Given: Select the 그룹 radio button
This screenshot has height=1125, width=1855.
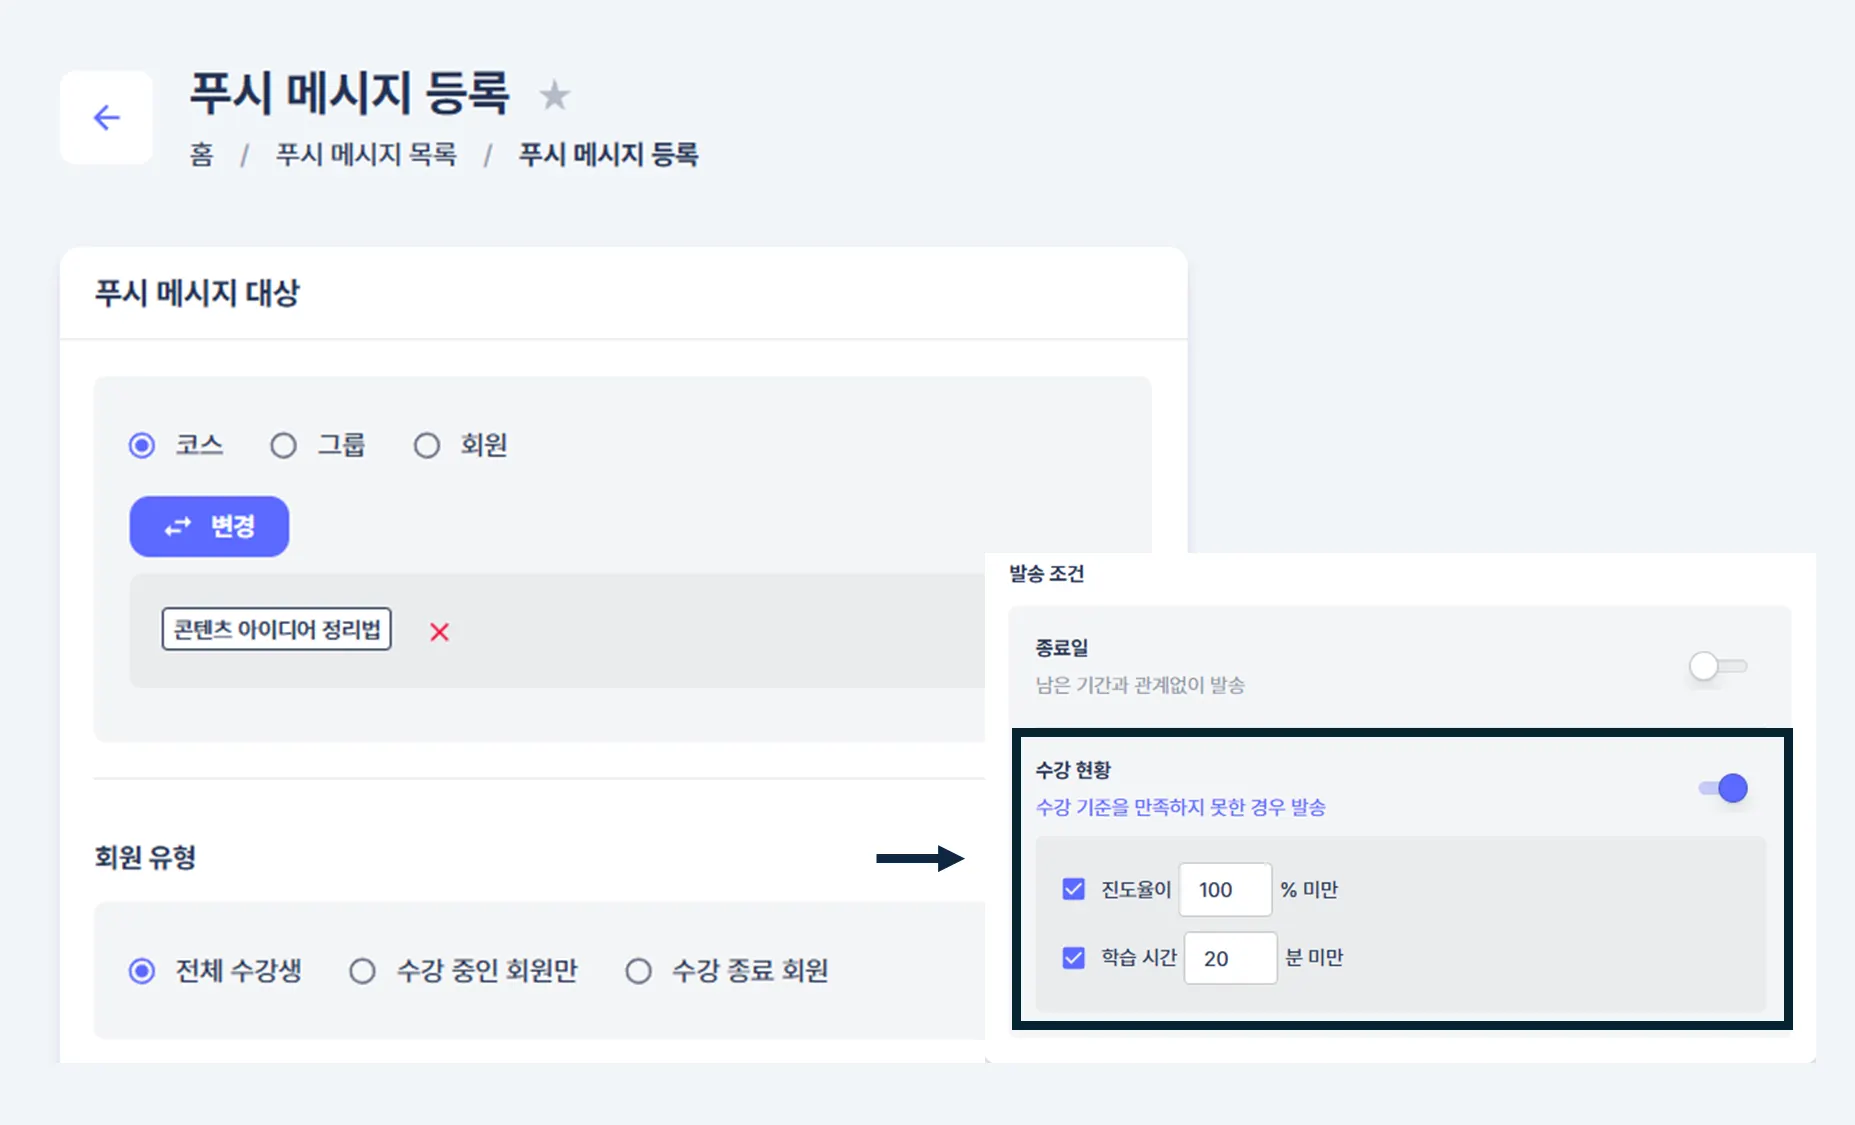Looking at the screenshot, I should point(284,445).
